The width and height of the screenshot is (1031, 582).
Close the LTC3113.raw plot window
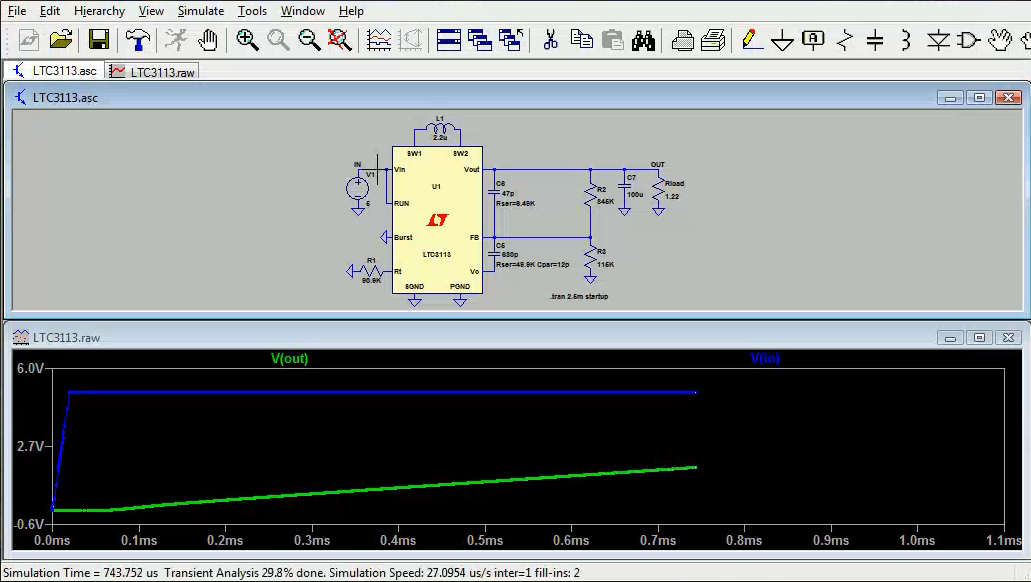[1008, 337]
